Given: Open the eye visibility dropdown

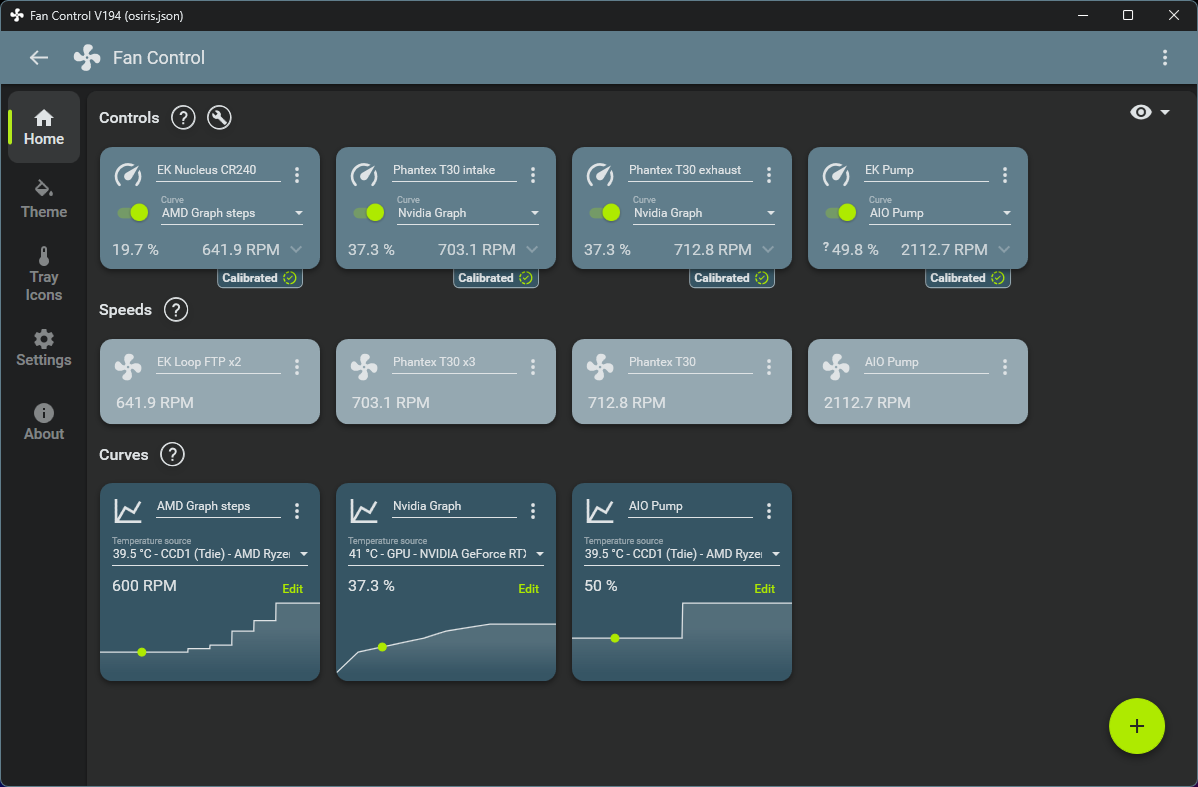Looking at the screenshot, I should click(1149, 113).
